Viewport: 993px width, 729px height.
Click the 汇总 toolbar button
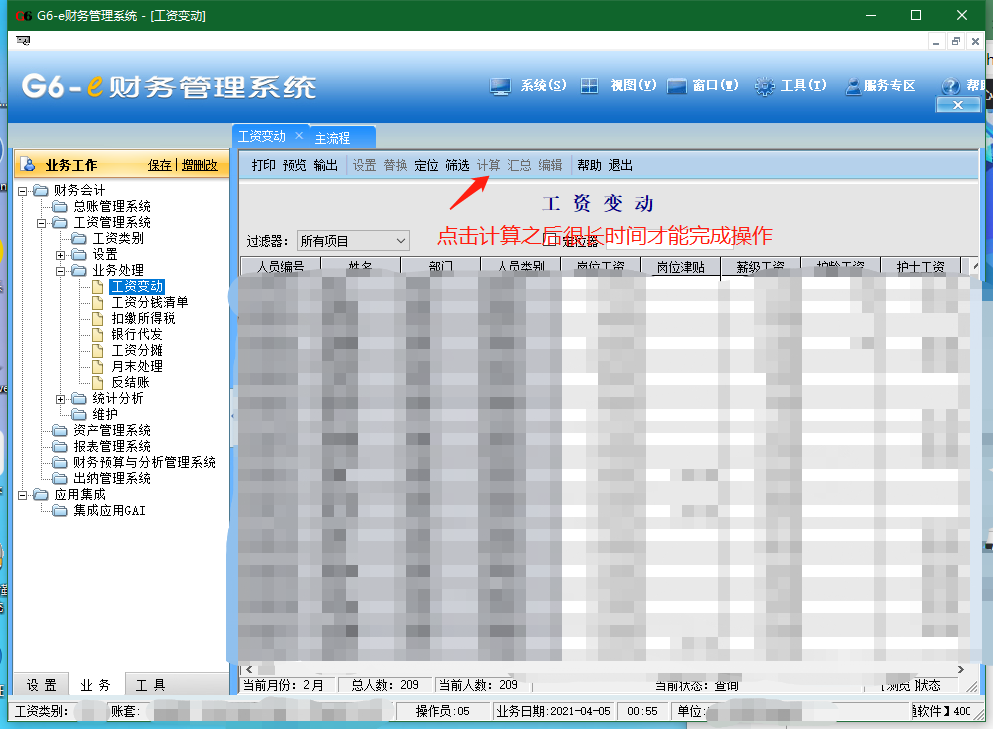pos(519,165)
